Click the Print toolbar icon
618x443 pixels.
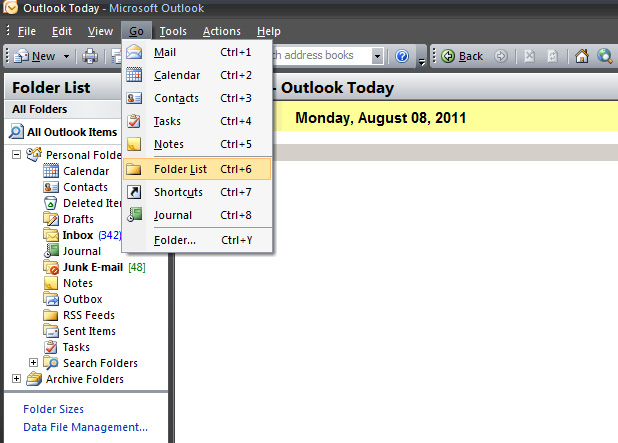[x=90, y=56]
